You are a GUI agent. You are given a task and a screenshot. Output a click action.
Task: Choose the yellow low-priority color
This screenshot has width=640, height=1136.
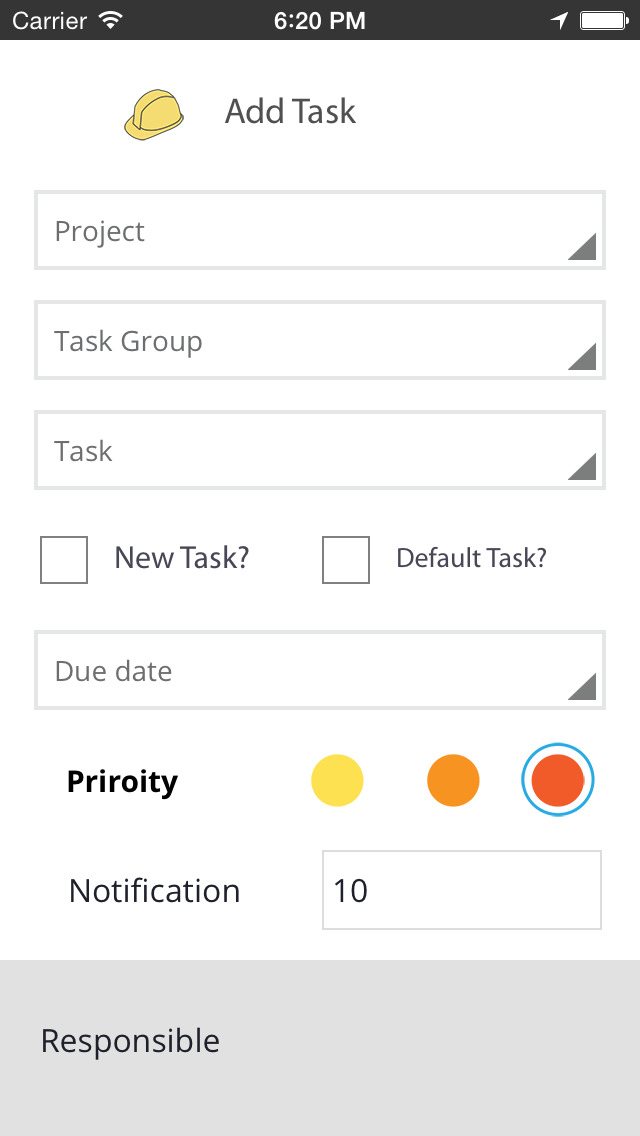338,780
